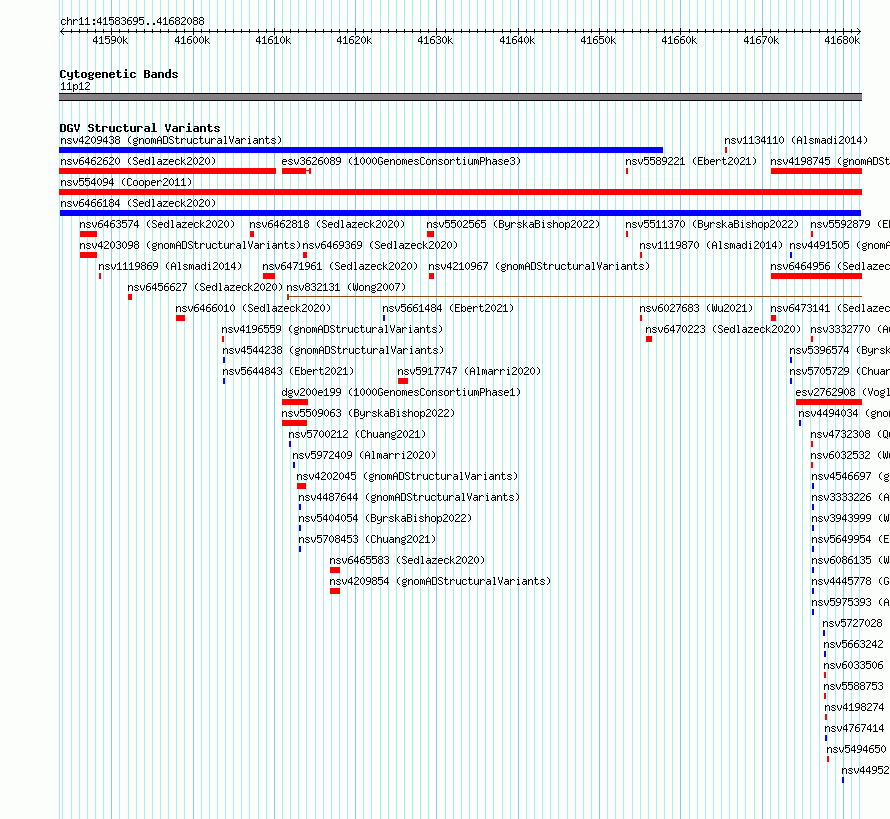Click nsv1119870 (Alsmadi2014) label

pyautogui.click(x=711, y=245)
